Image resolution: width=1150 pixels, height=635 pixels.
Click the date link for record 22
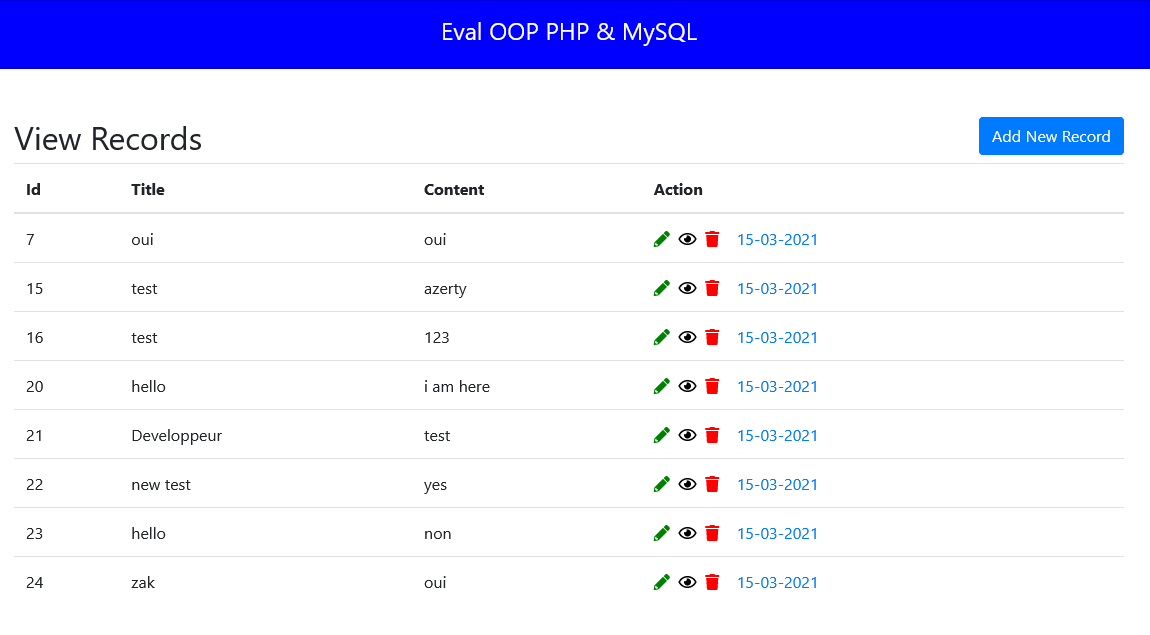(777, 484)
